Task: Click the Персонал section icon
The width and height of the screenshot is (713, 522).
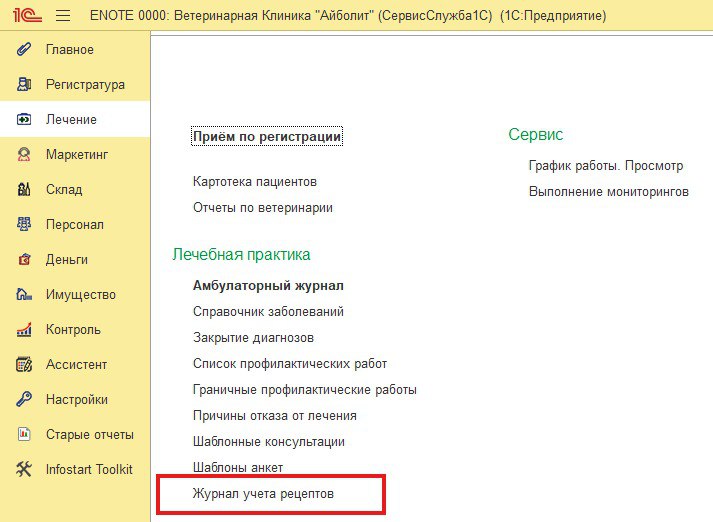Action: click(x=24, y=224)
